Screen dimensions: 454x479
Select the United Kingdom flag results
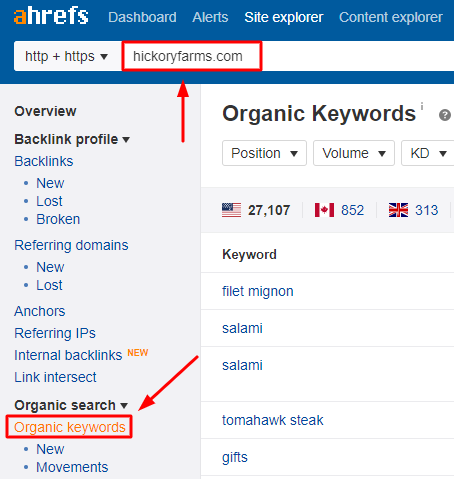pyautogui.click(x=413, y=210)
